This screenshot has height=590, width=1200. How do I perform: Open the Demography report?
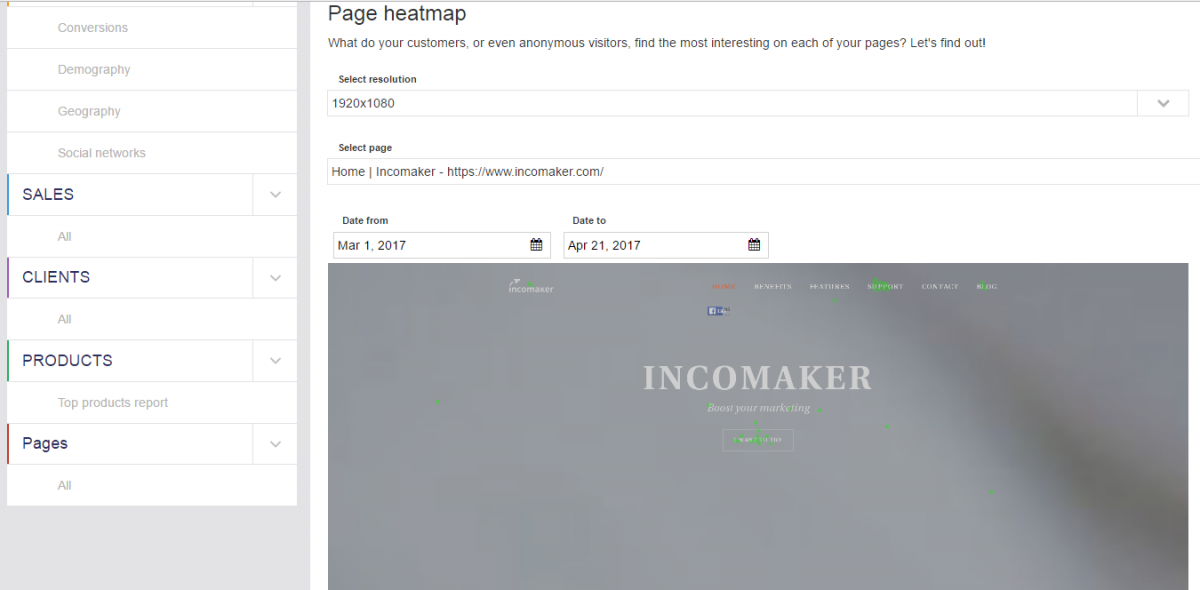94,70
